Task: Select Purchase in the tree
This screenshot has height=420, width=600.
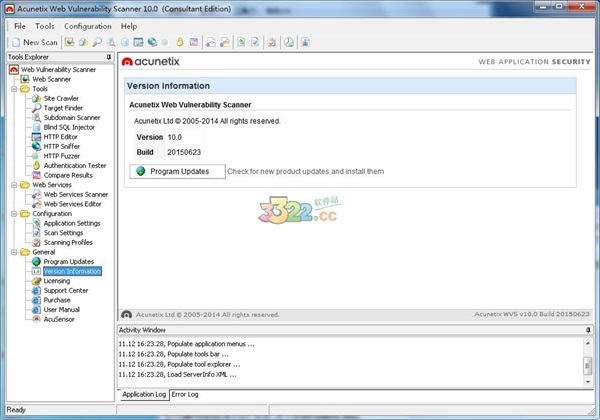Action: click(x=57, y=300)
